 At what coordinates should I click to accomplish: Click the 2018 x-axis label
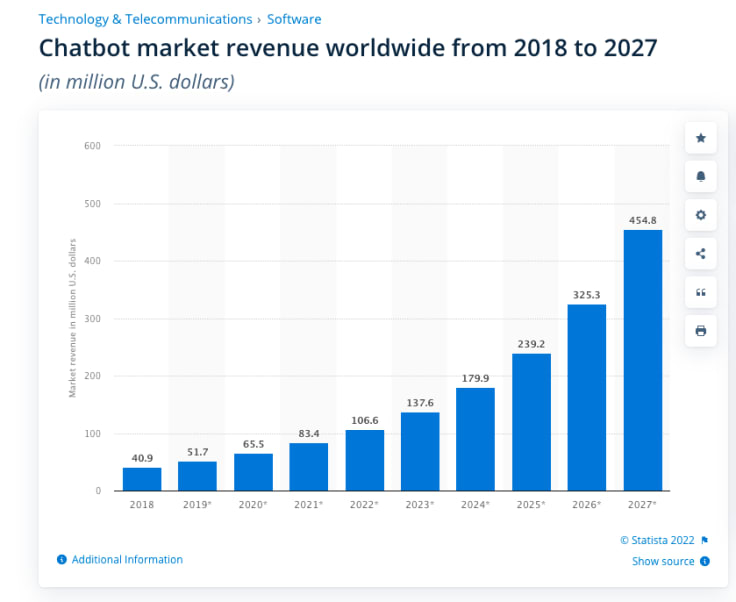(x=142, y=504)
